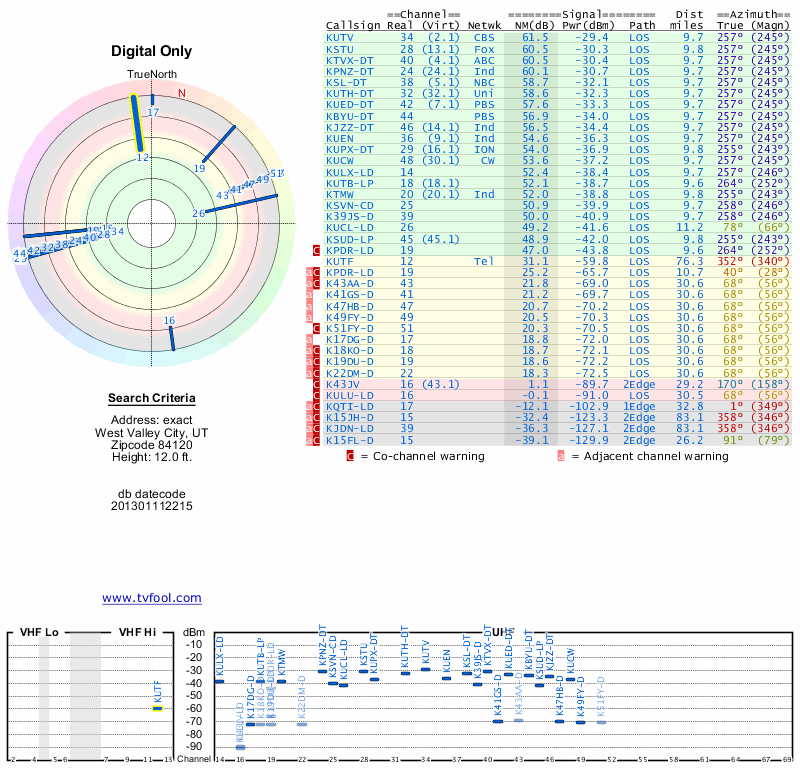Image resolution: width=800 pixels, height=768 pixels.
Task: Click the ION network cell
Action: coord(484,150)
